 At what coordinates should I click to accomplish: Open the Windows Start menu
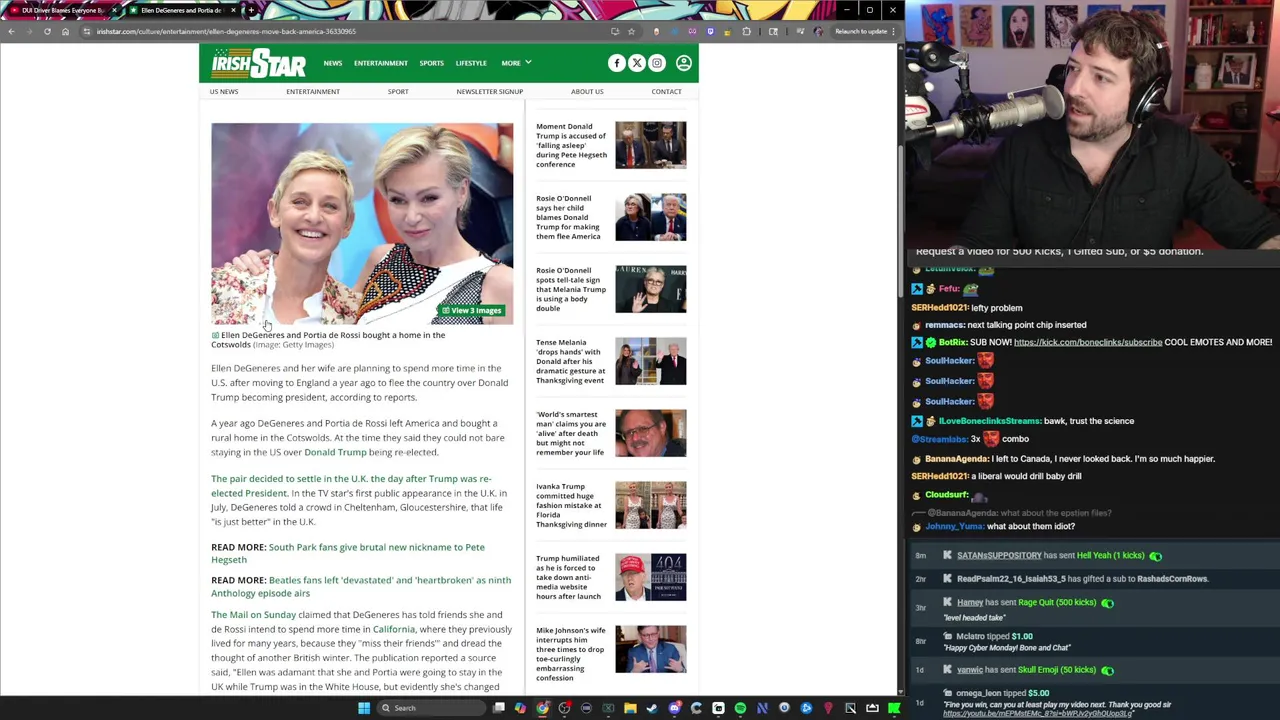point(364,708)
